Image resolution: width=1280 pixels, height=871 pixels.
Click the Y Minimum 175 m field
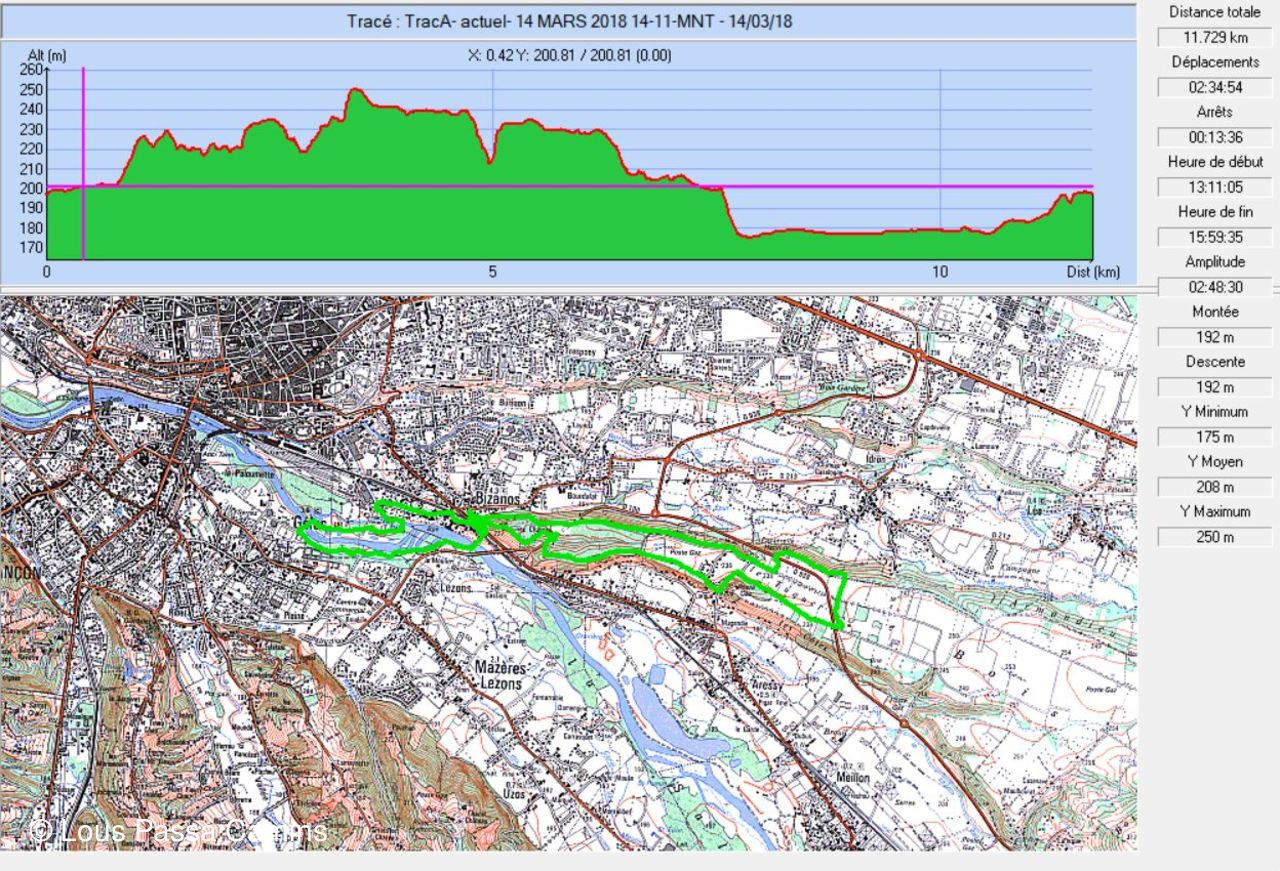tap(1214, 438)
